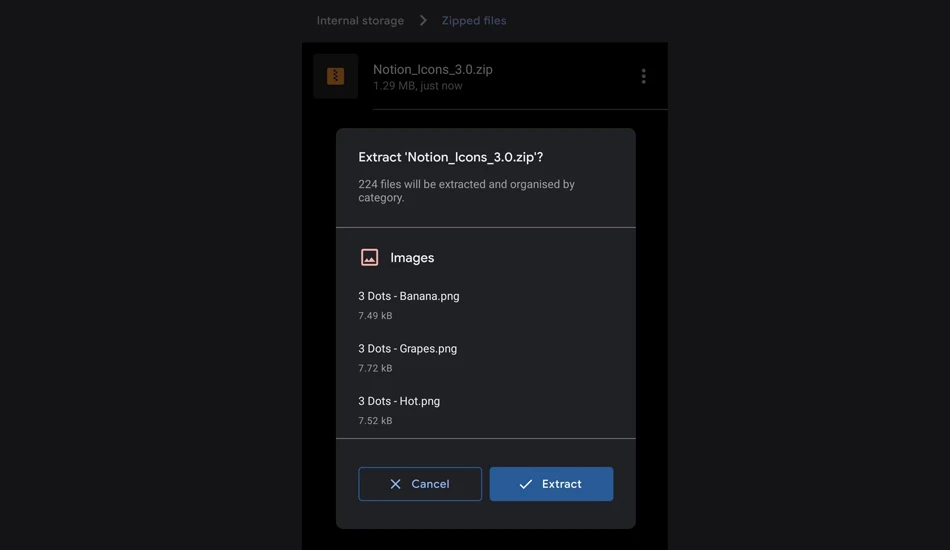950x550 pixels.
Task: Click the '1.29 MB, just now' subtitle
Action: tap(417, 86)
